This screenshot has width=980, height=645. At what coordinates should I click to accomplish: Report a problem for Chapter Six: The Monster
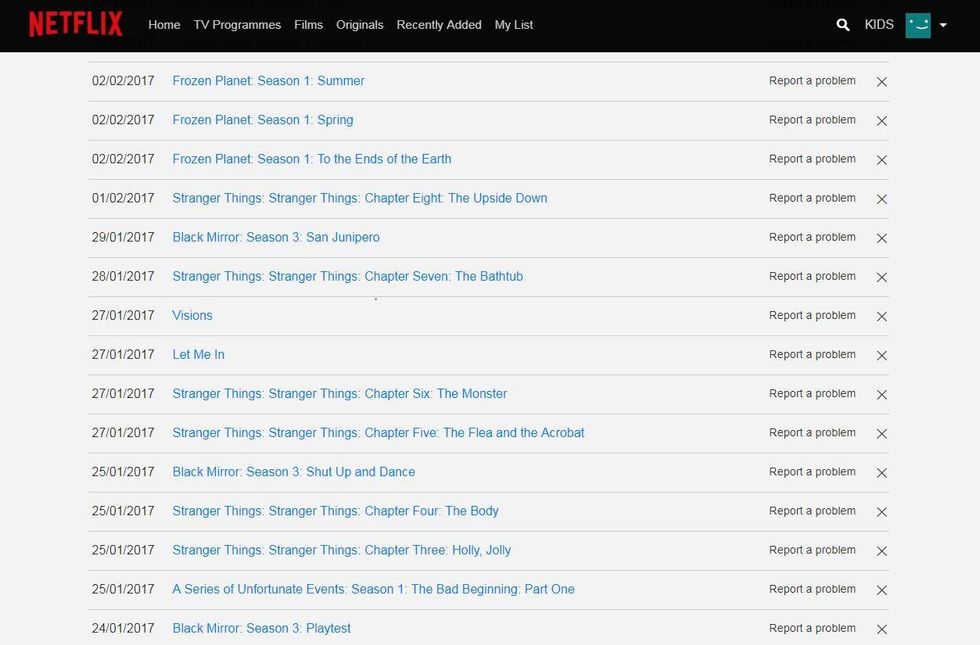pyautogui.click(x=812, y=393)
